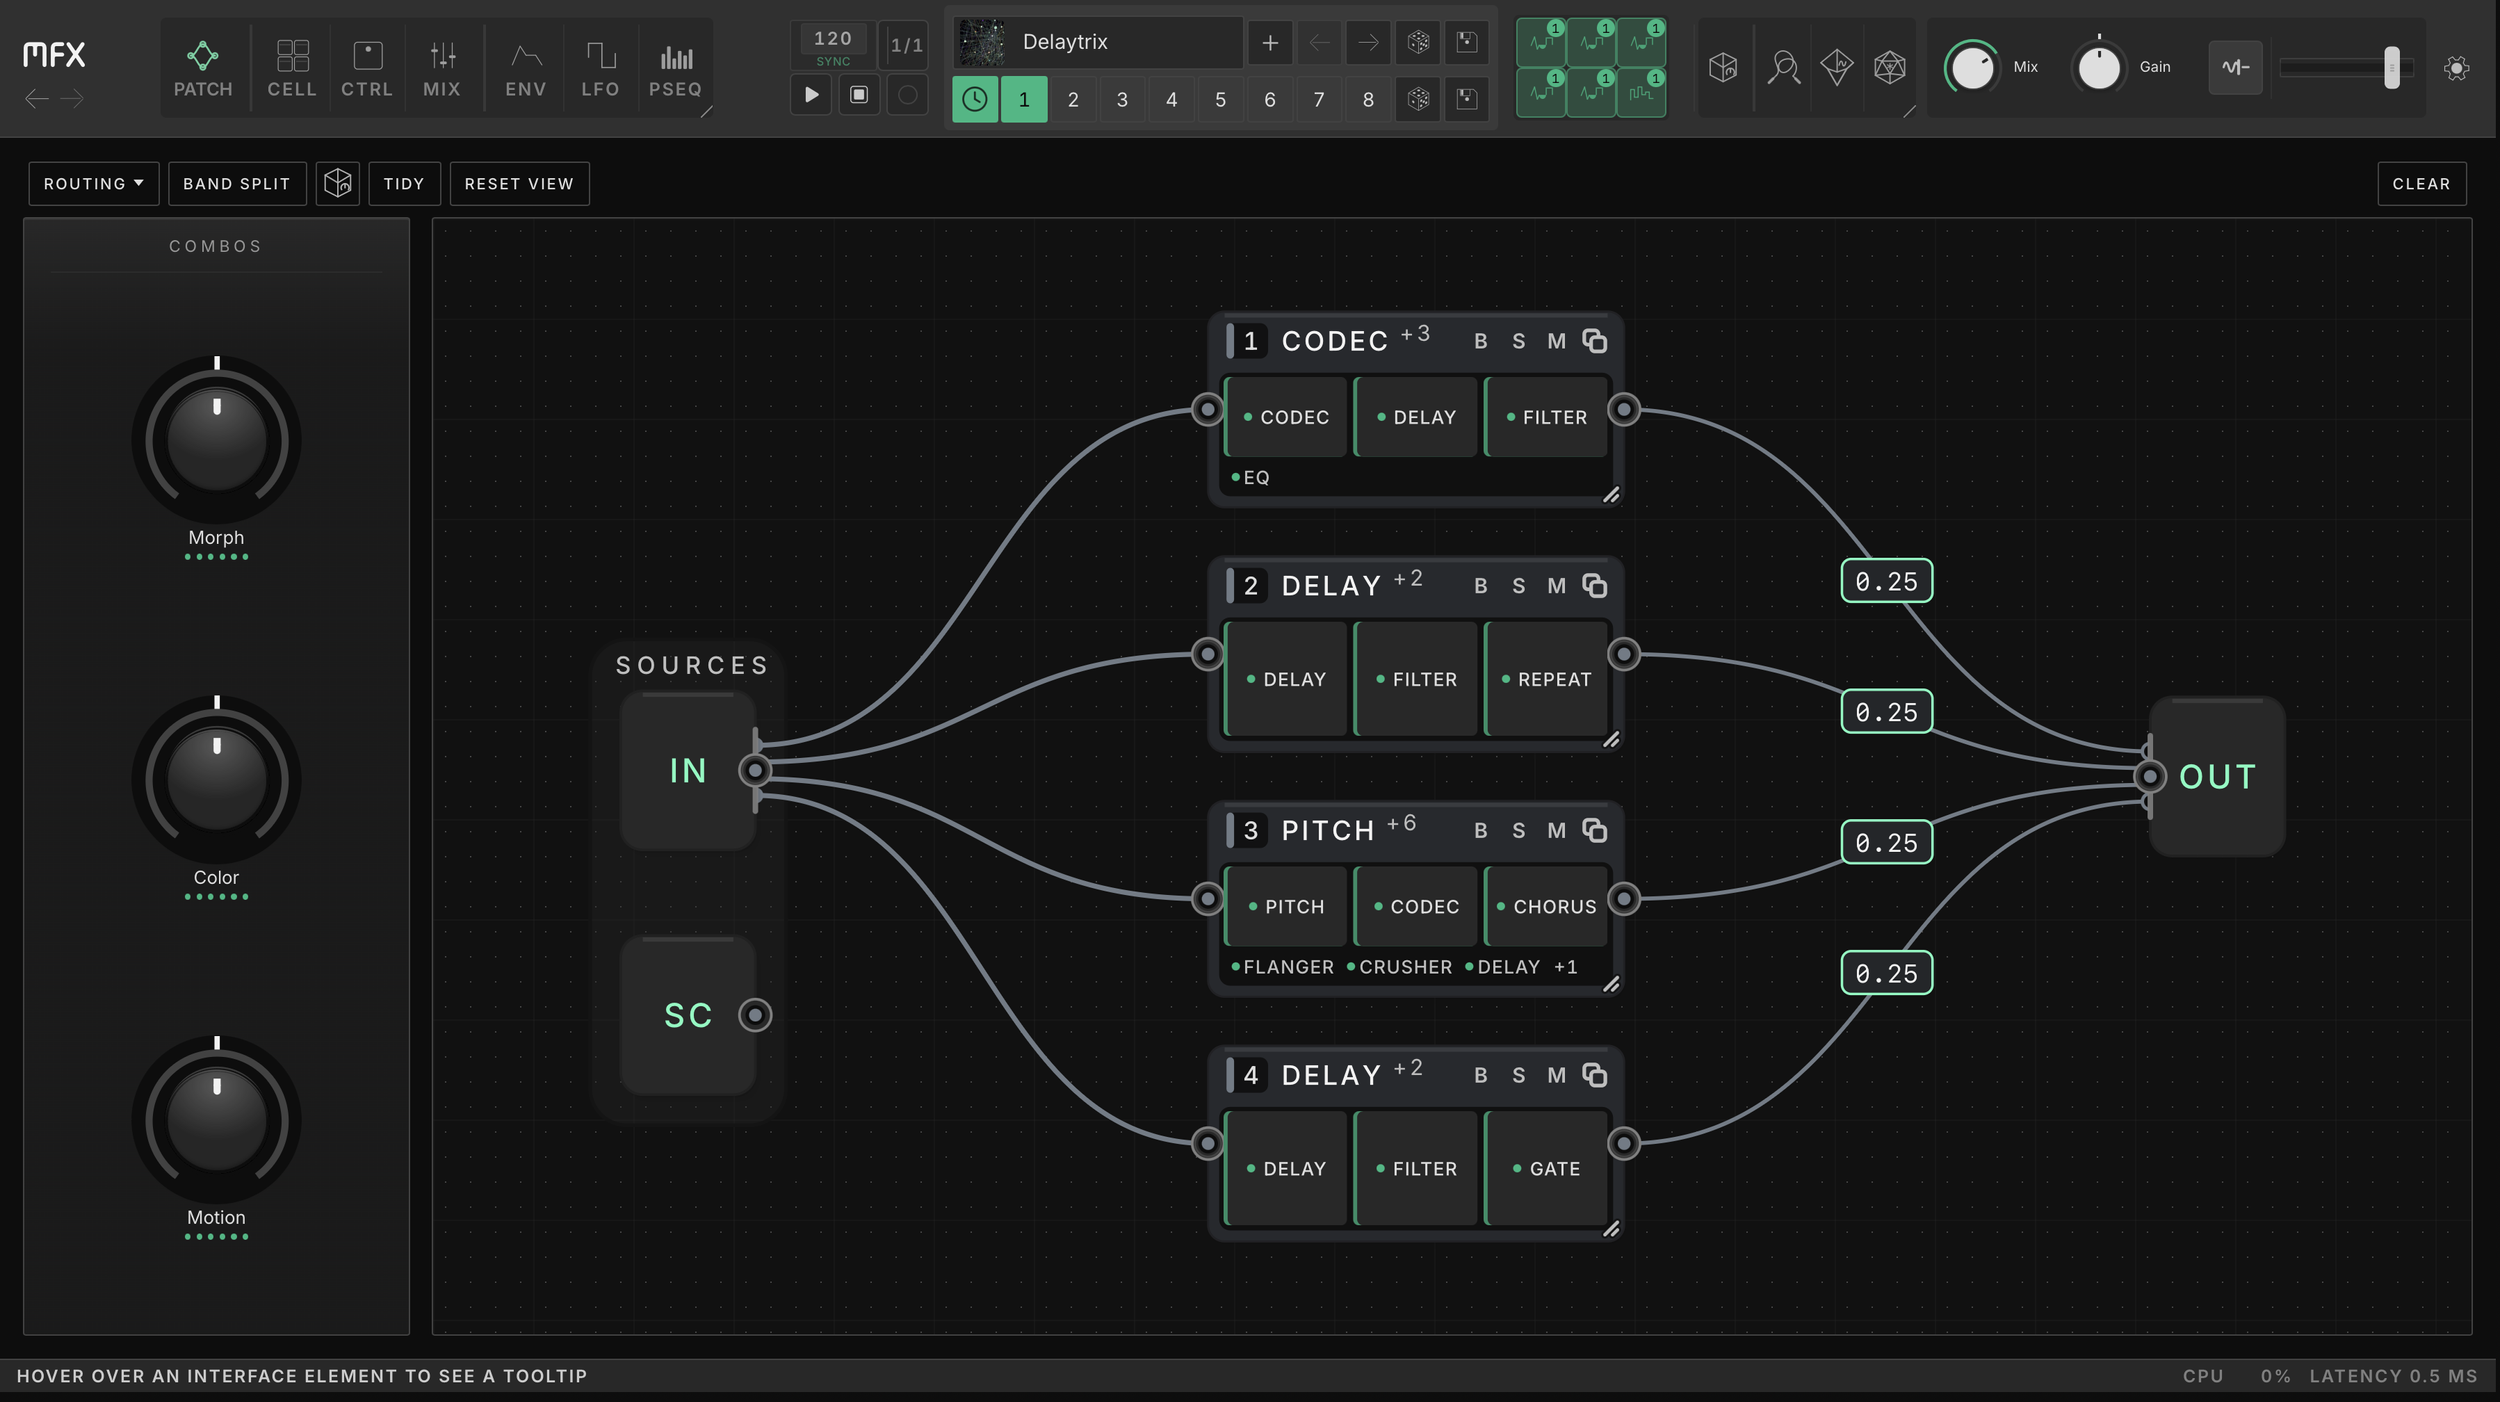The height and width of the screenshot is (1402, 2500).
Task: Solo cell 2 DELAY with S
Action: click(x=1519, y=586)
